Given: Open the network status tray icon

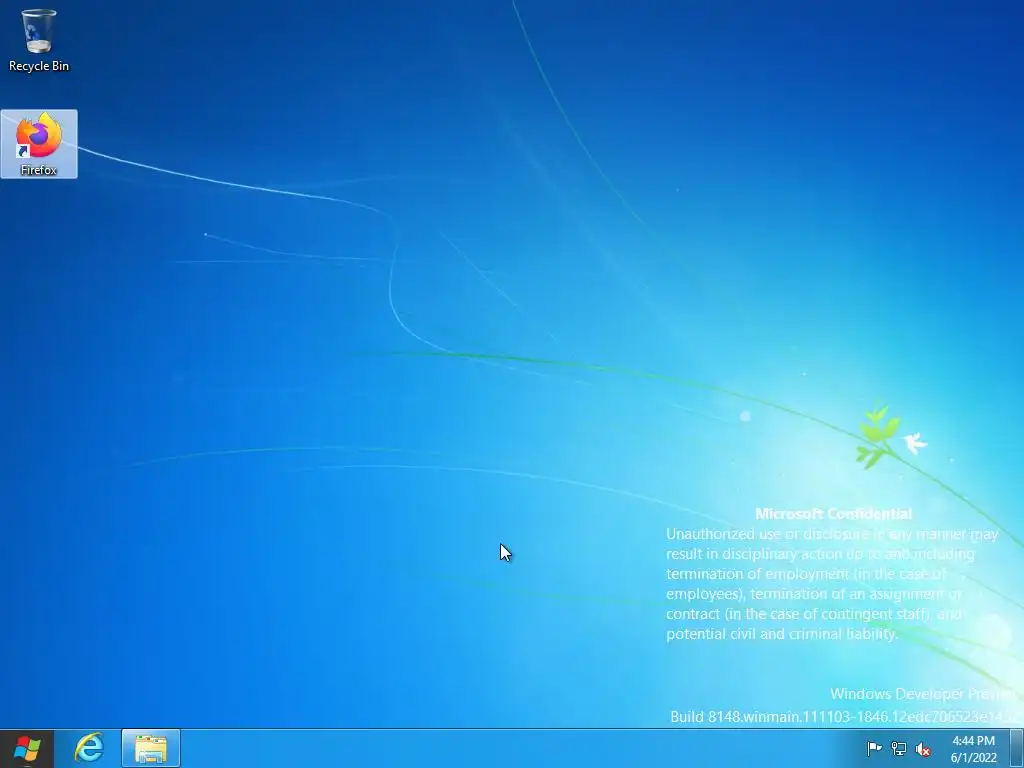Looking at the screenshot, I should [899, 749].
